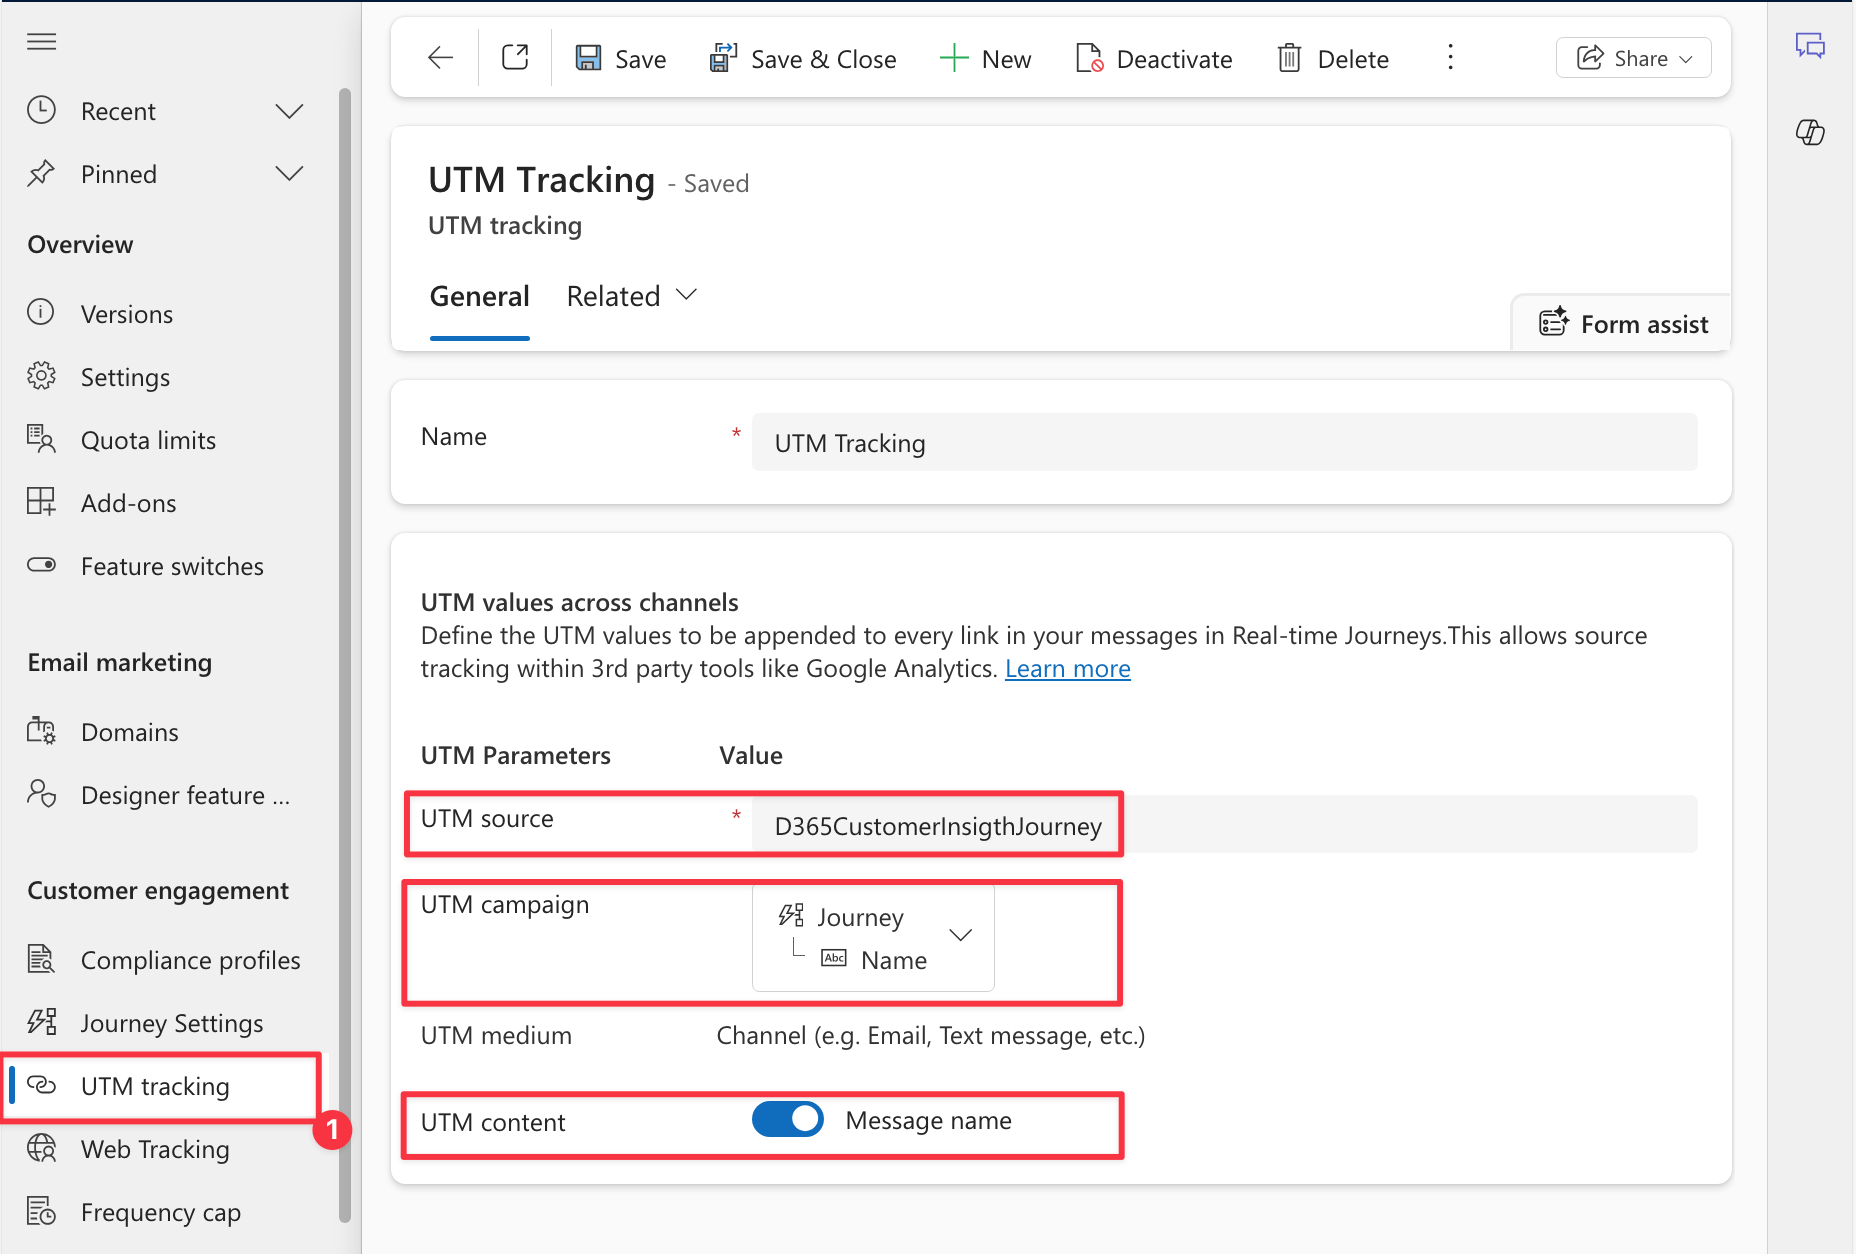Follow the Learn more link
The height and width of the screenshot is (1254, 1856).
[x=1067, y=669]
